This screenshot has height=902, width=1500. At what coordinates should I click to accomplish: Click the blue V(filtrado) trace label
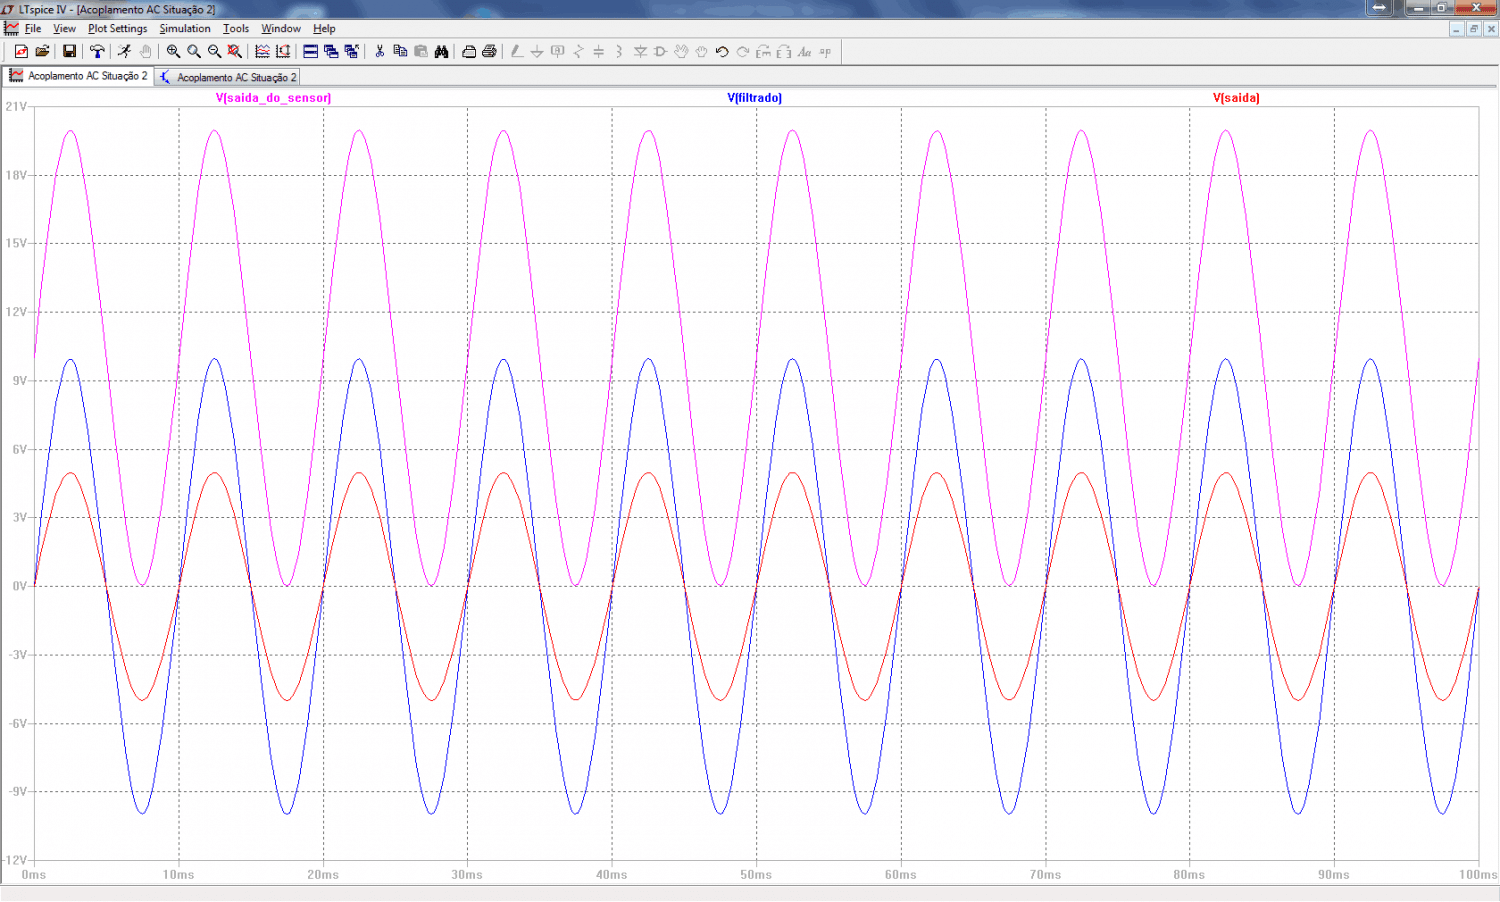(754, 98)
